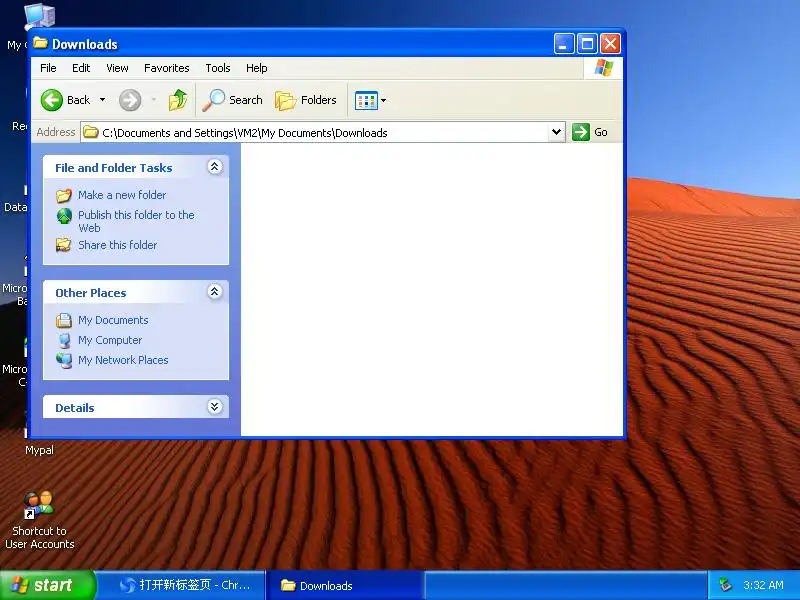Screen dimensions: 800x600
Task: Open the File menu
Action: point(48,68)
